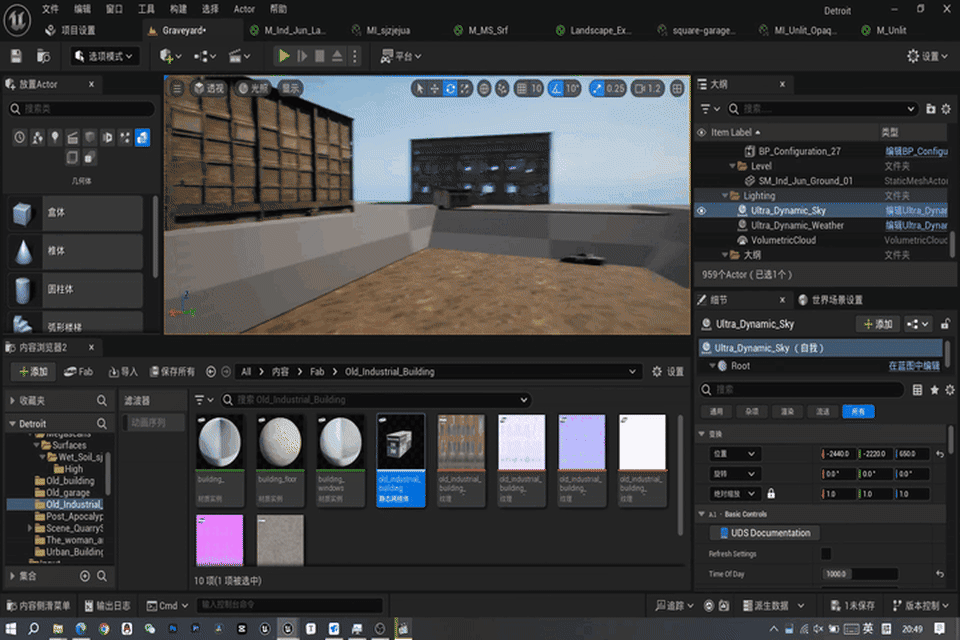The image size is (960, 640).
Task: Click the details property matrix grid icon
Action: [917, 390]
